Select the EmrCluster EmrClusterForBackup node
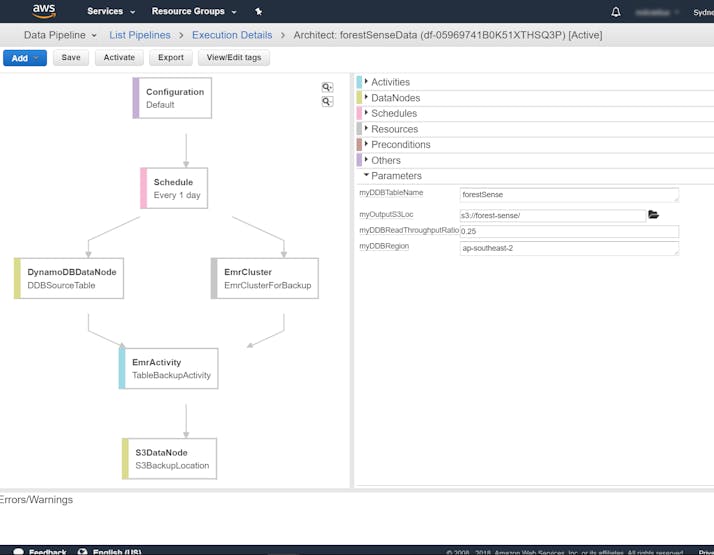The image size is (714, 555). (x=265, y=278)
